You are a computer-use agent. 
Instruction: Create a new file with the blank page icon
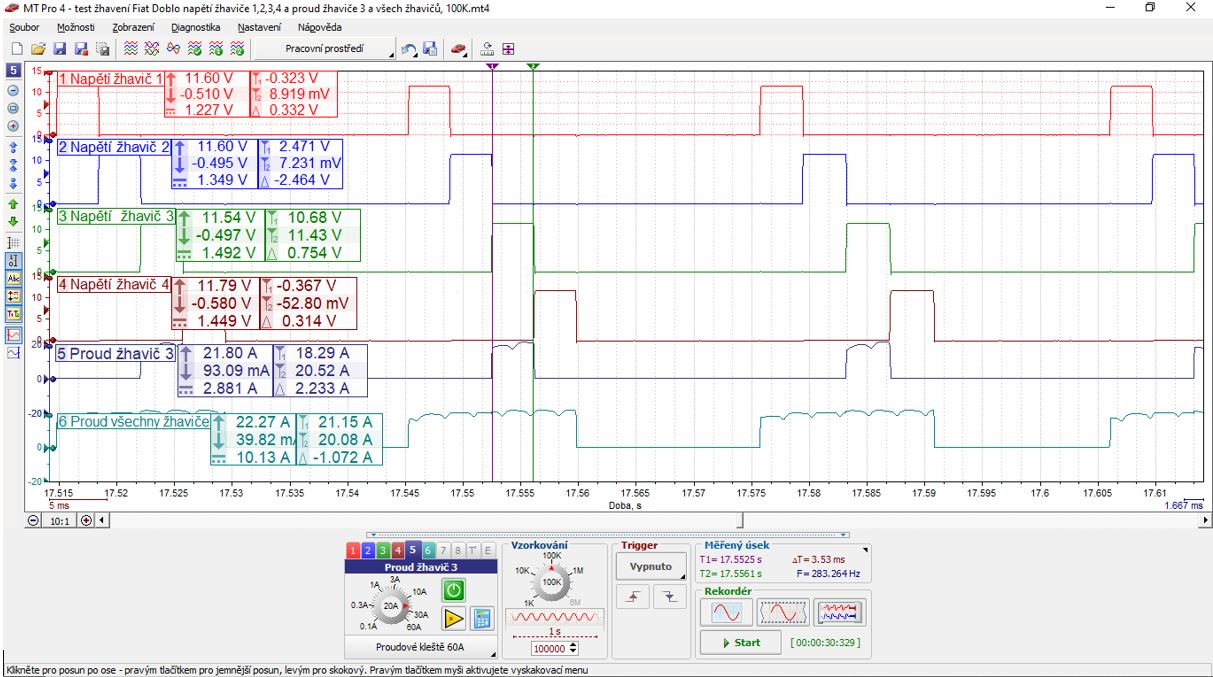point(16,49)
